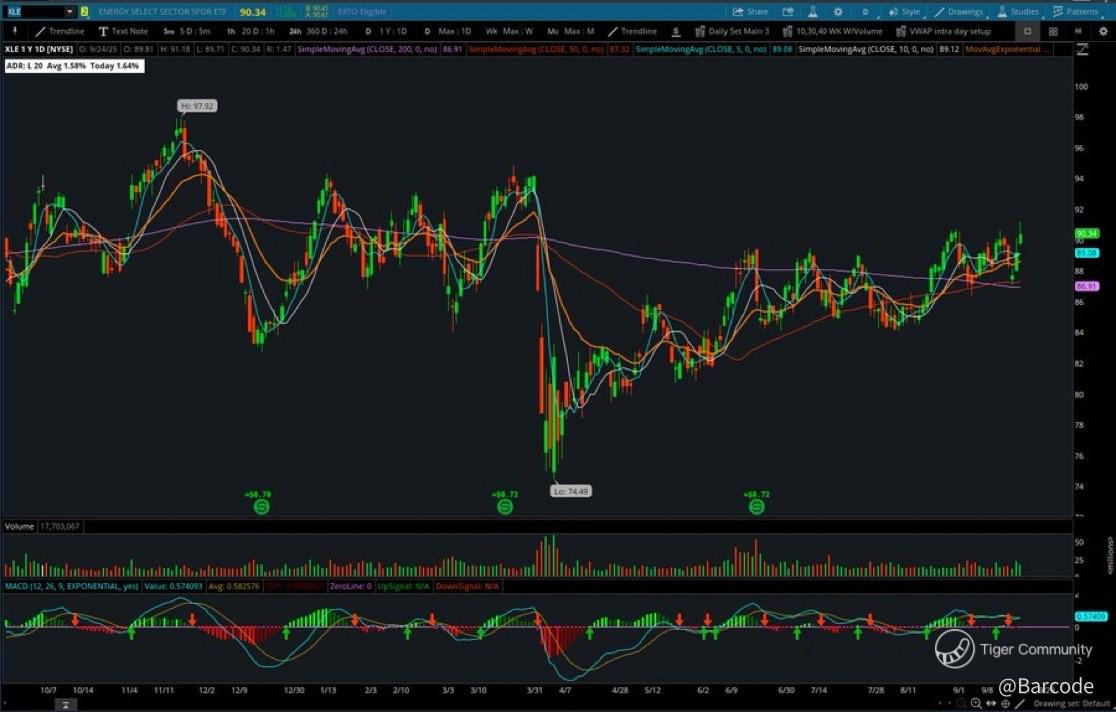Select single chart layout icon
1116x712 pixels.
pyautogui.click(x=1027, y=31)
